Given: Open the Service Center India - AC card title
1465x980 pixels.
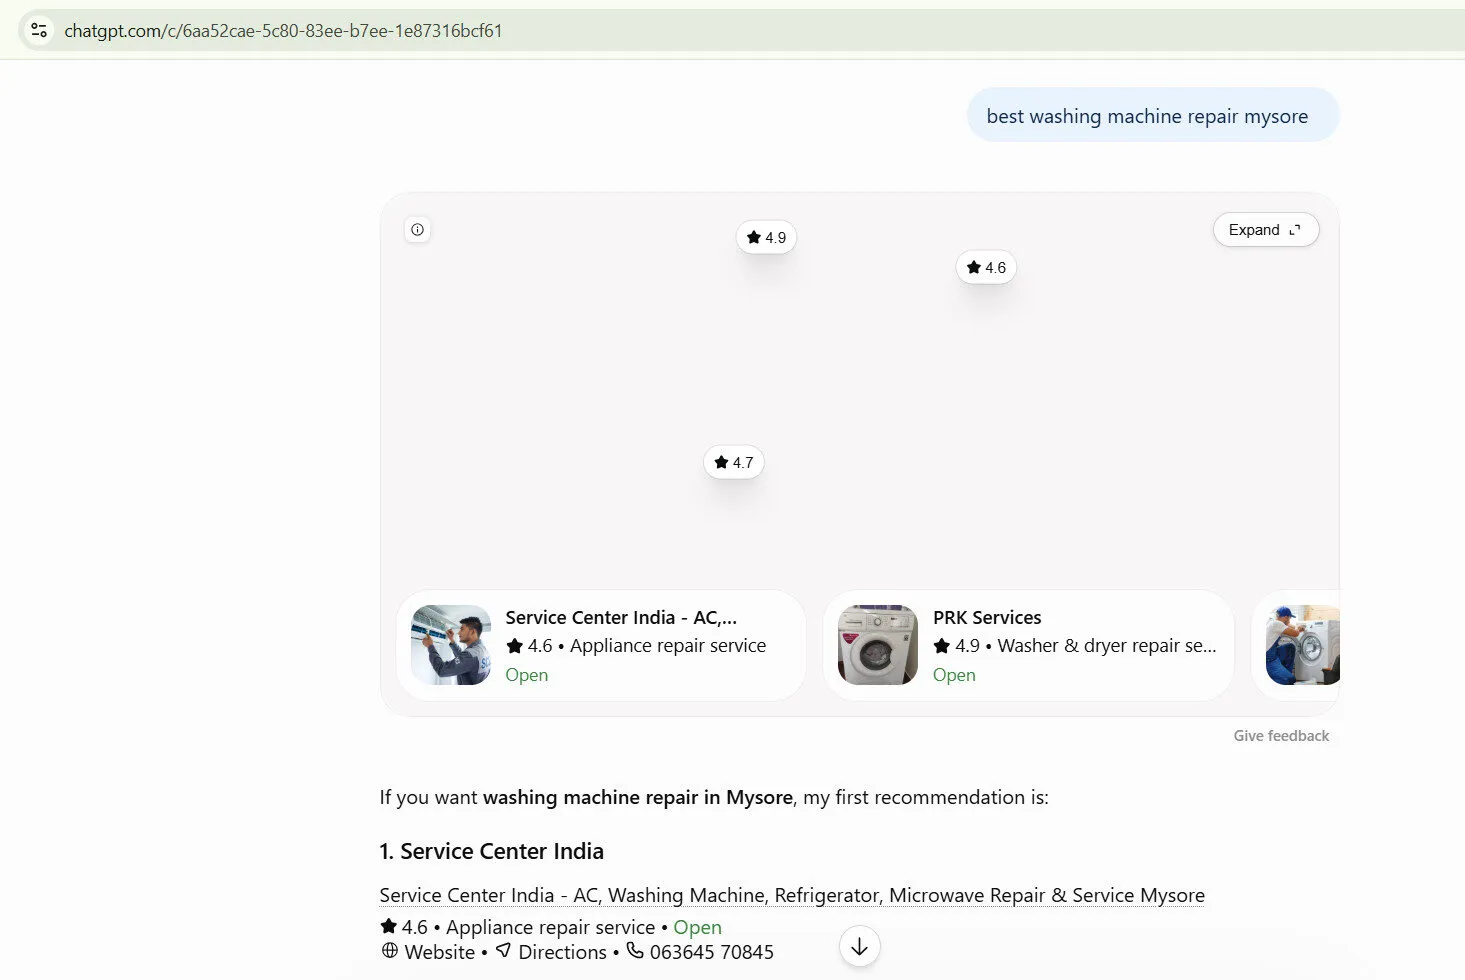Looking at the screenshot, I should tap(621, 618).
